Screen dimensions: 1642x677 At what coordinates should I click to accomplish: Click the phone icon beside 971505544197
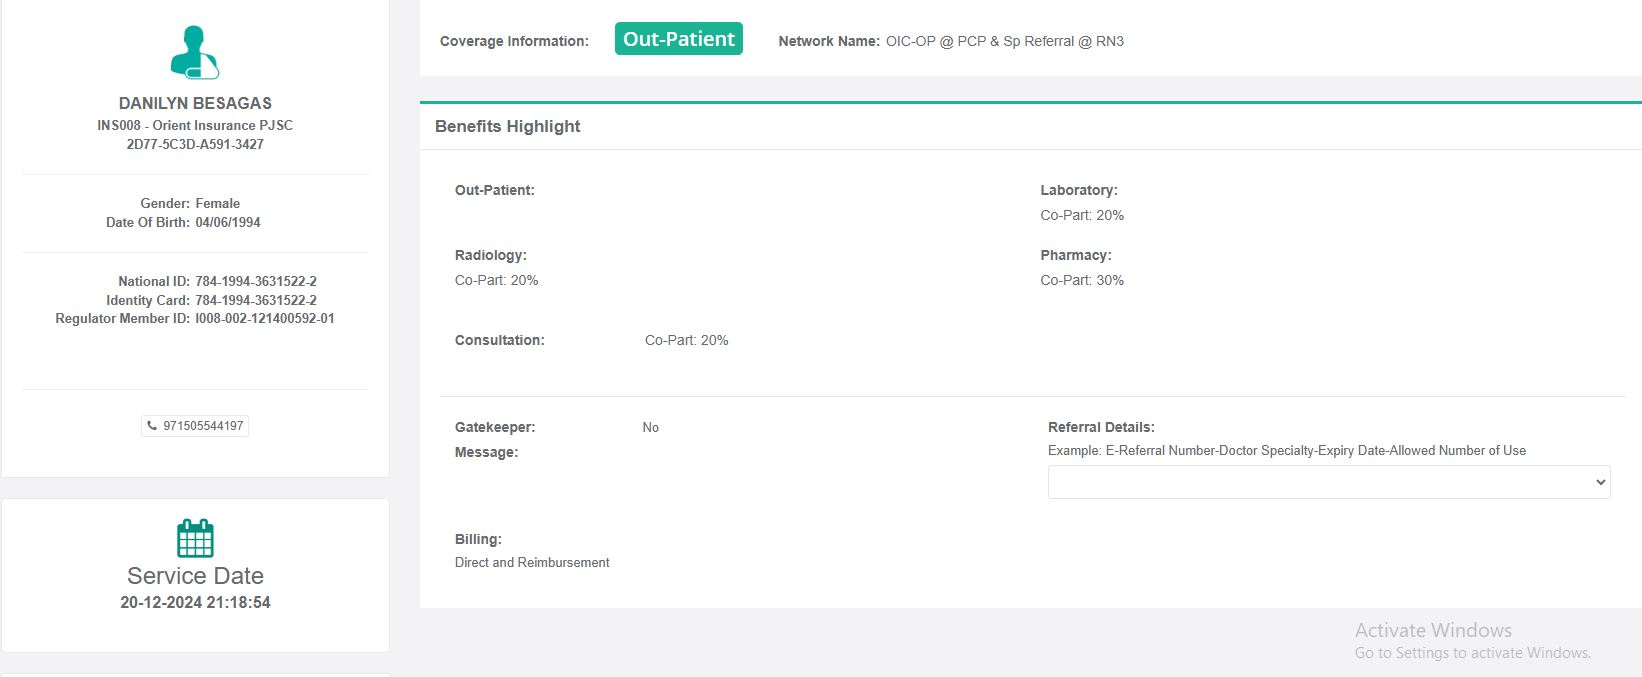(x=152, y=426)
